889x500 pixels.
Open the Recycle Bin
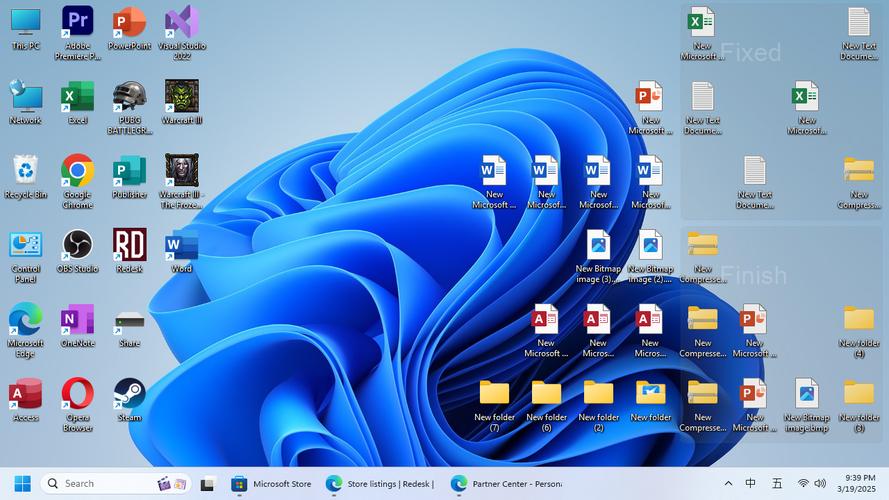click(26, 177)
